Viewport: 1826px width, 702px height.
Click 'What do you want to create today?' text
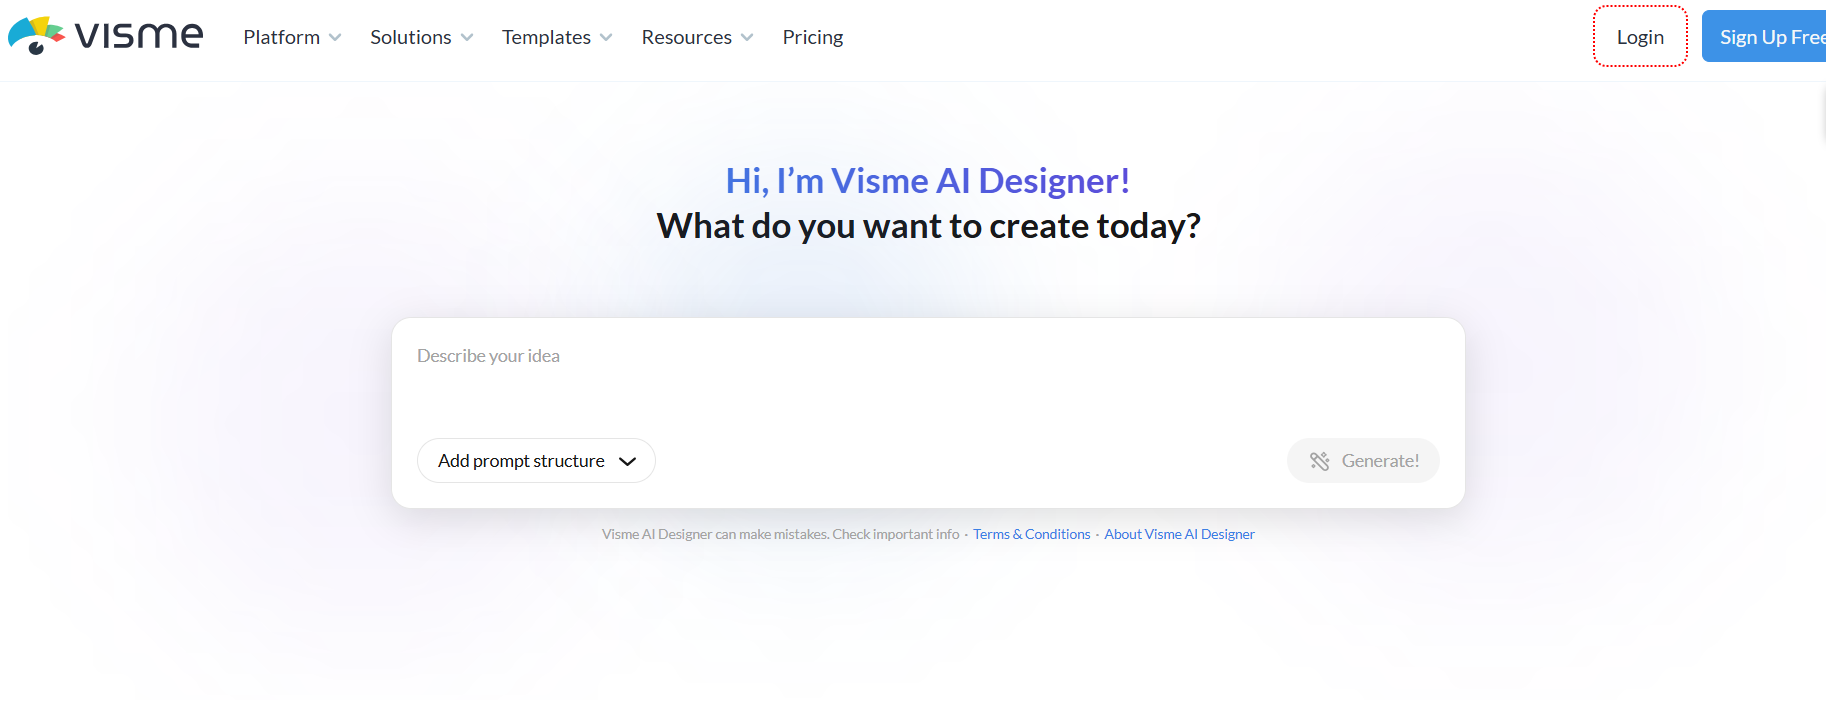tap(928, 226)
